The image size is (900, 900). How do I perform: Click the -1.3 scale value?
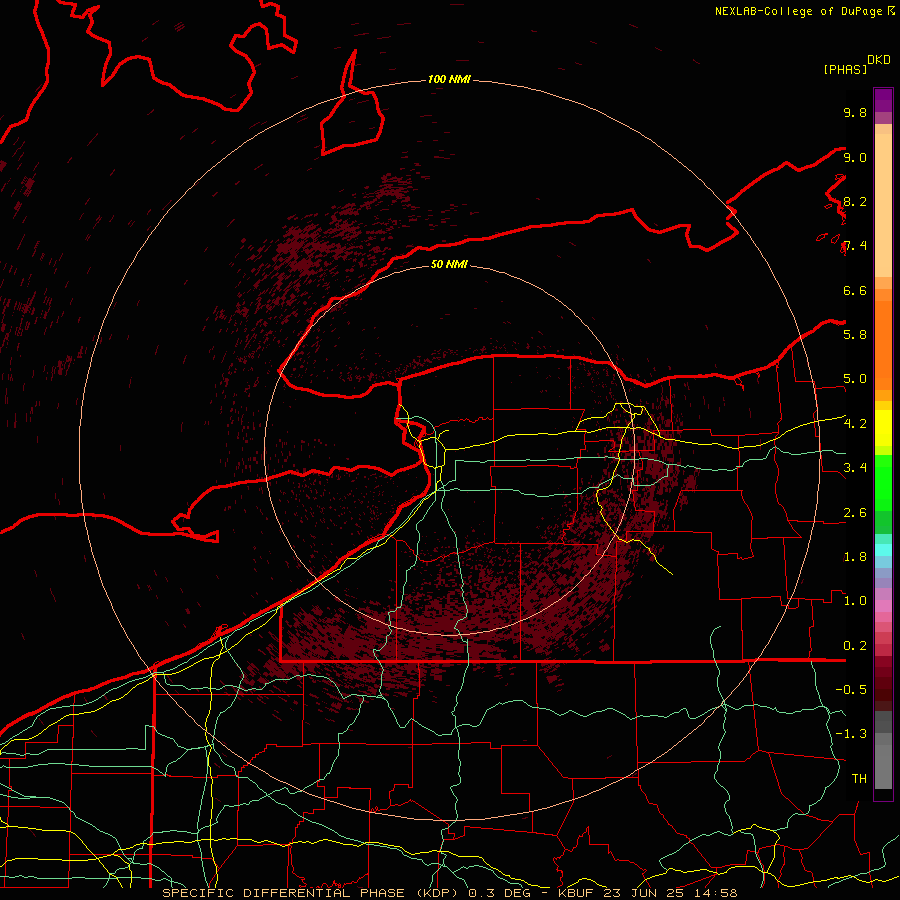pos(851,734)
